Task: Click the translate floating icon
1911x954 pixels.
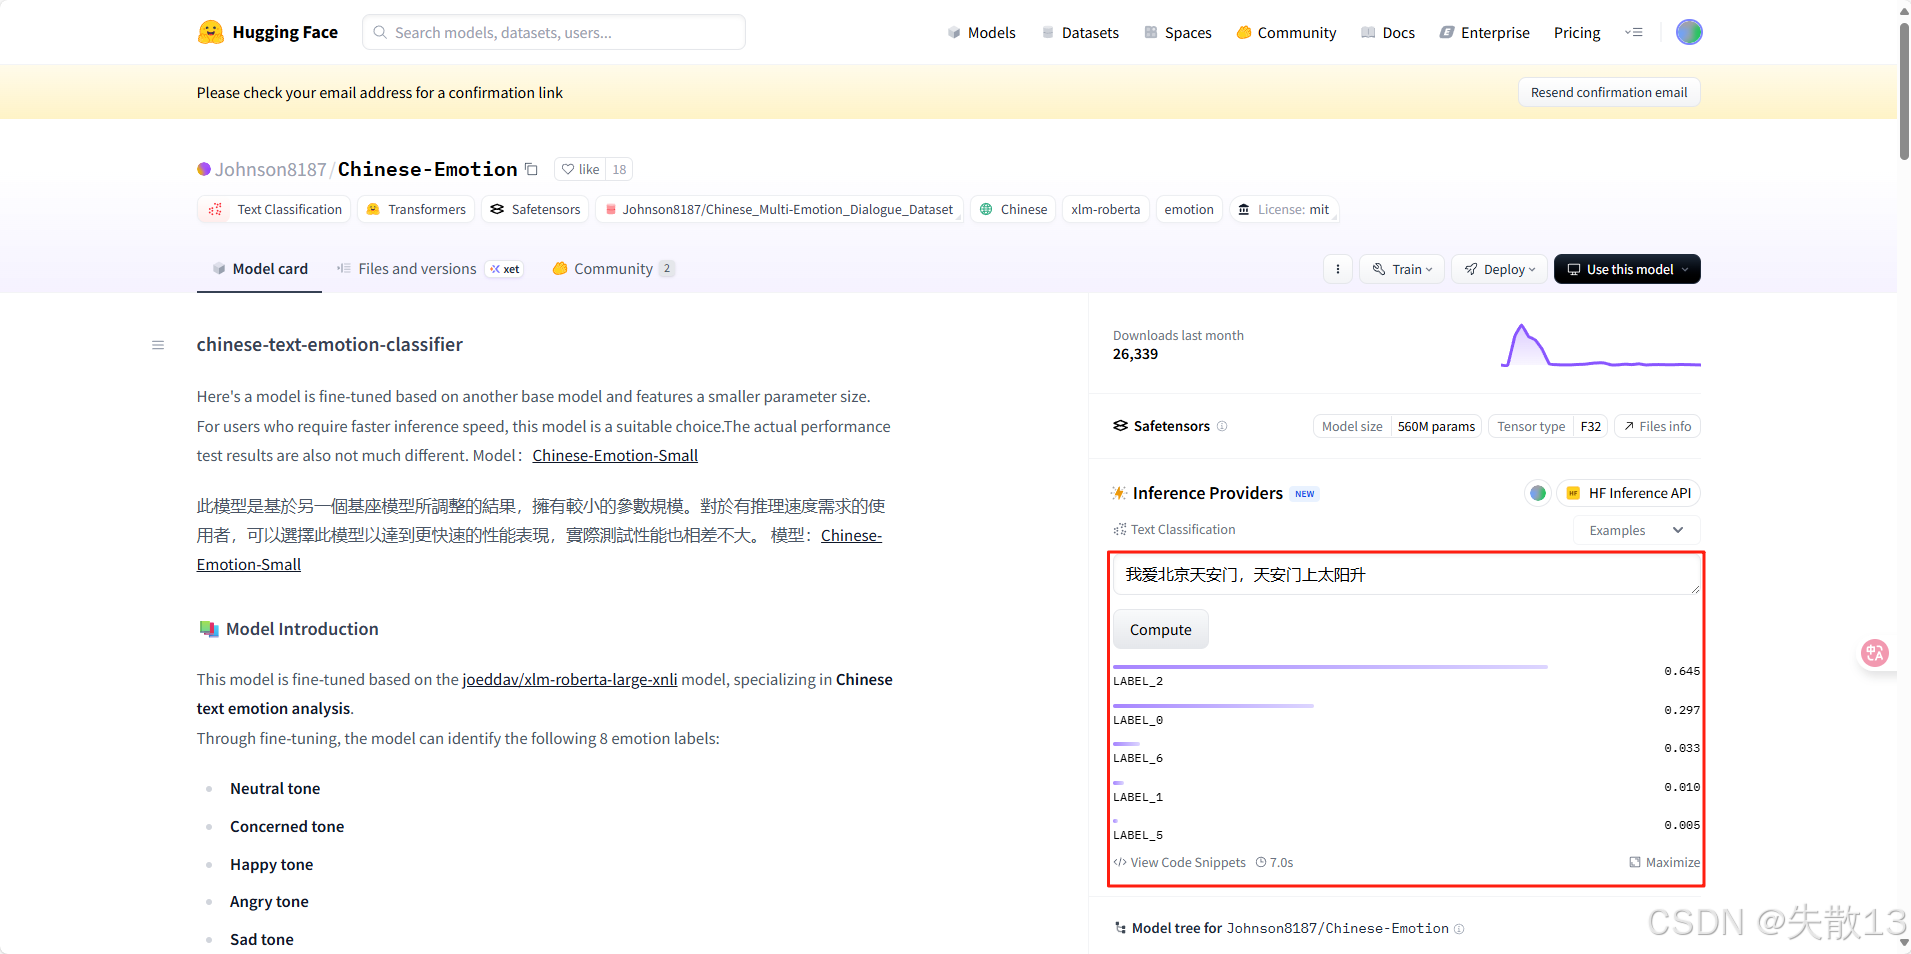Action: point(1874,653)
